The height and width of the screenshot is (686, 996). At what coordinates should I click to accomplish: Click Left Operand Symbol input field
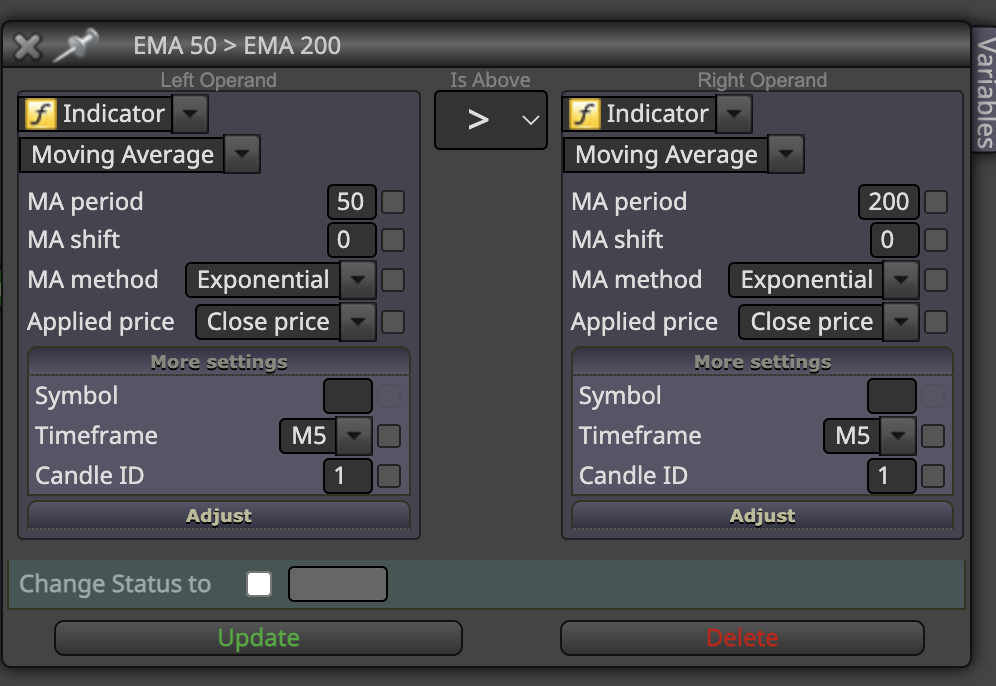tap(348, 396)
